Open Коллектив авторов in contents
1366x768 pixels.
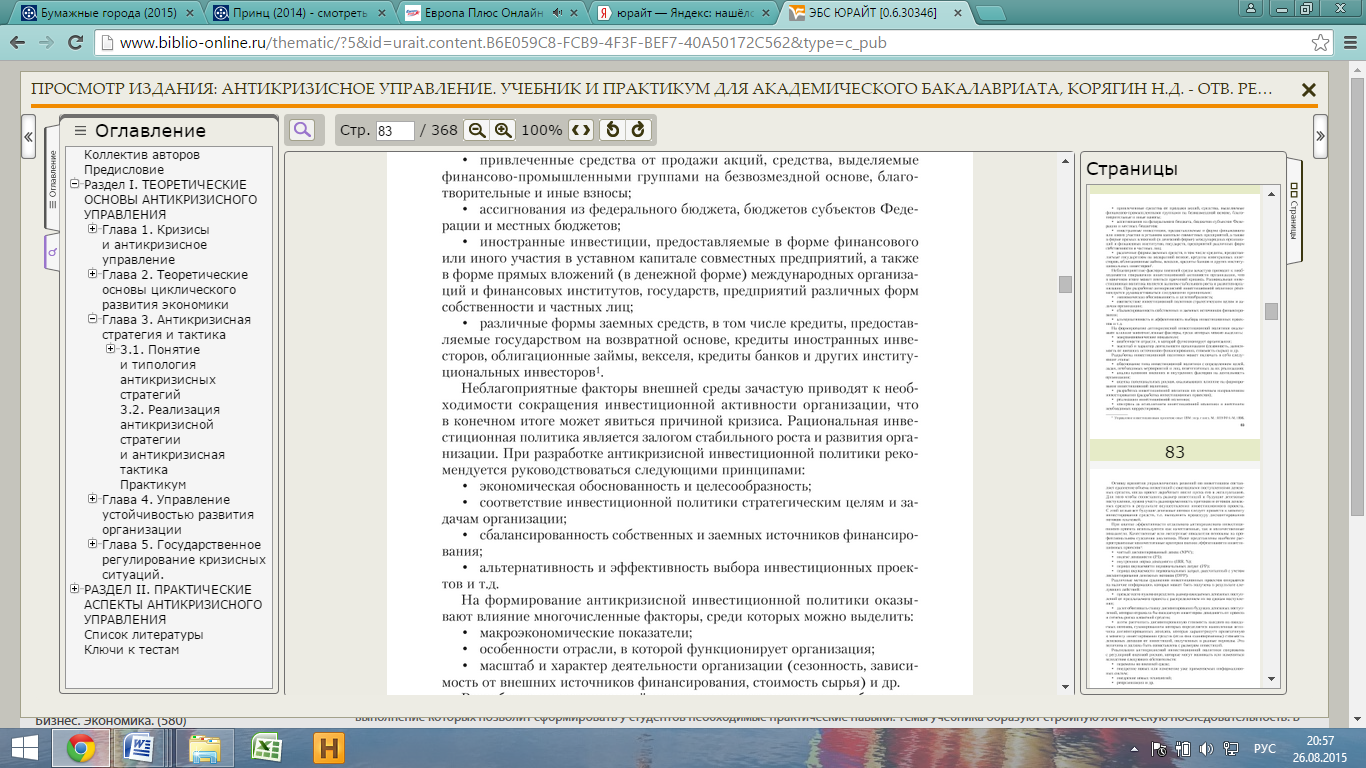pyautogui.click(x=142, y=155)
